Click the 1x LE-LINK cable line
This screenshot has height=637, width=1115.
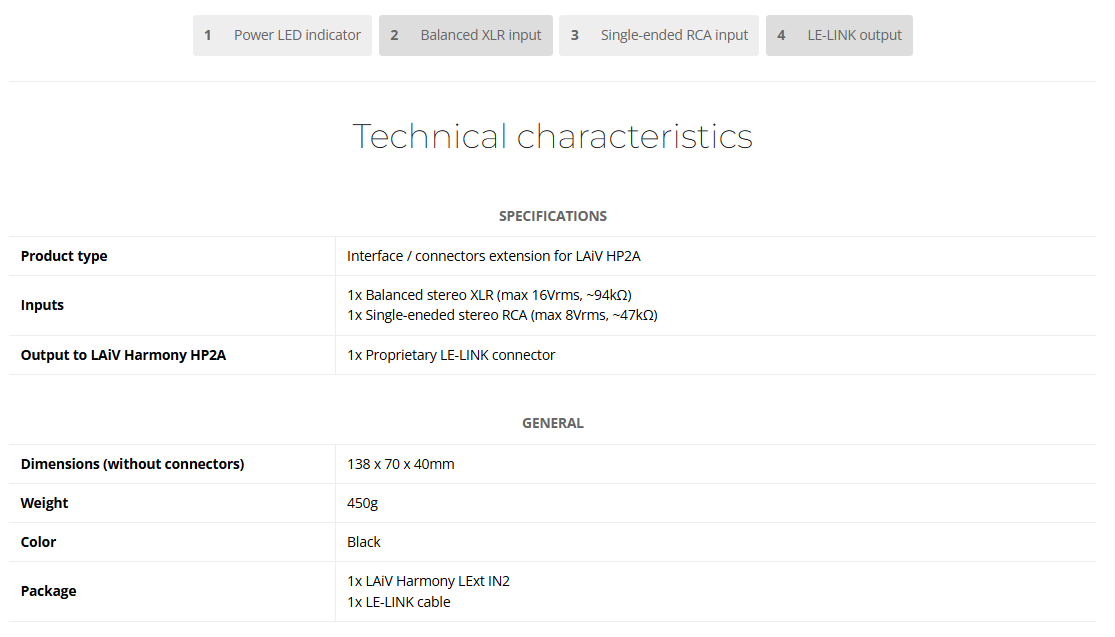398,601
